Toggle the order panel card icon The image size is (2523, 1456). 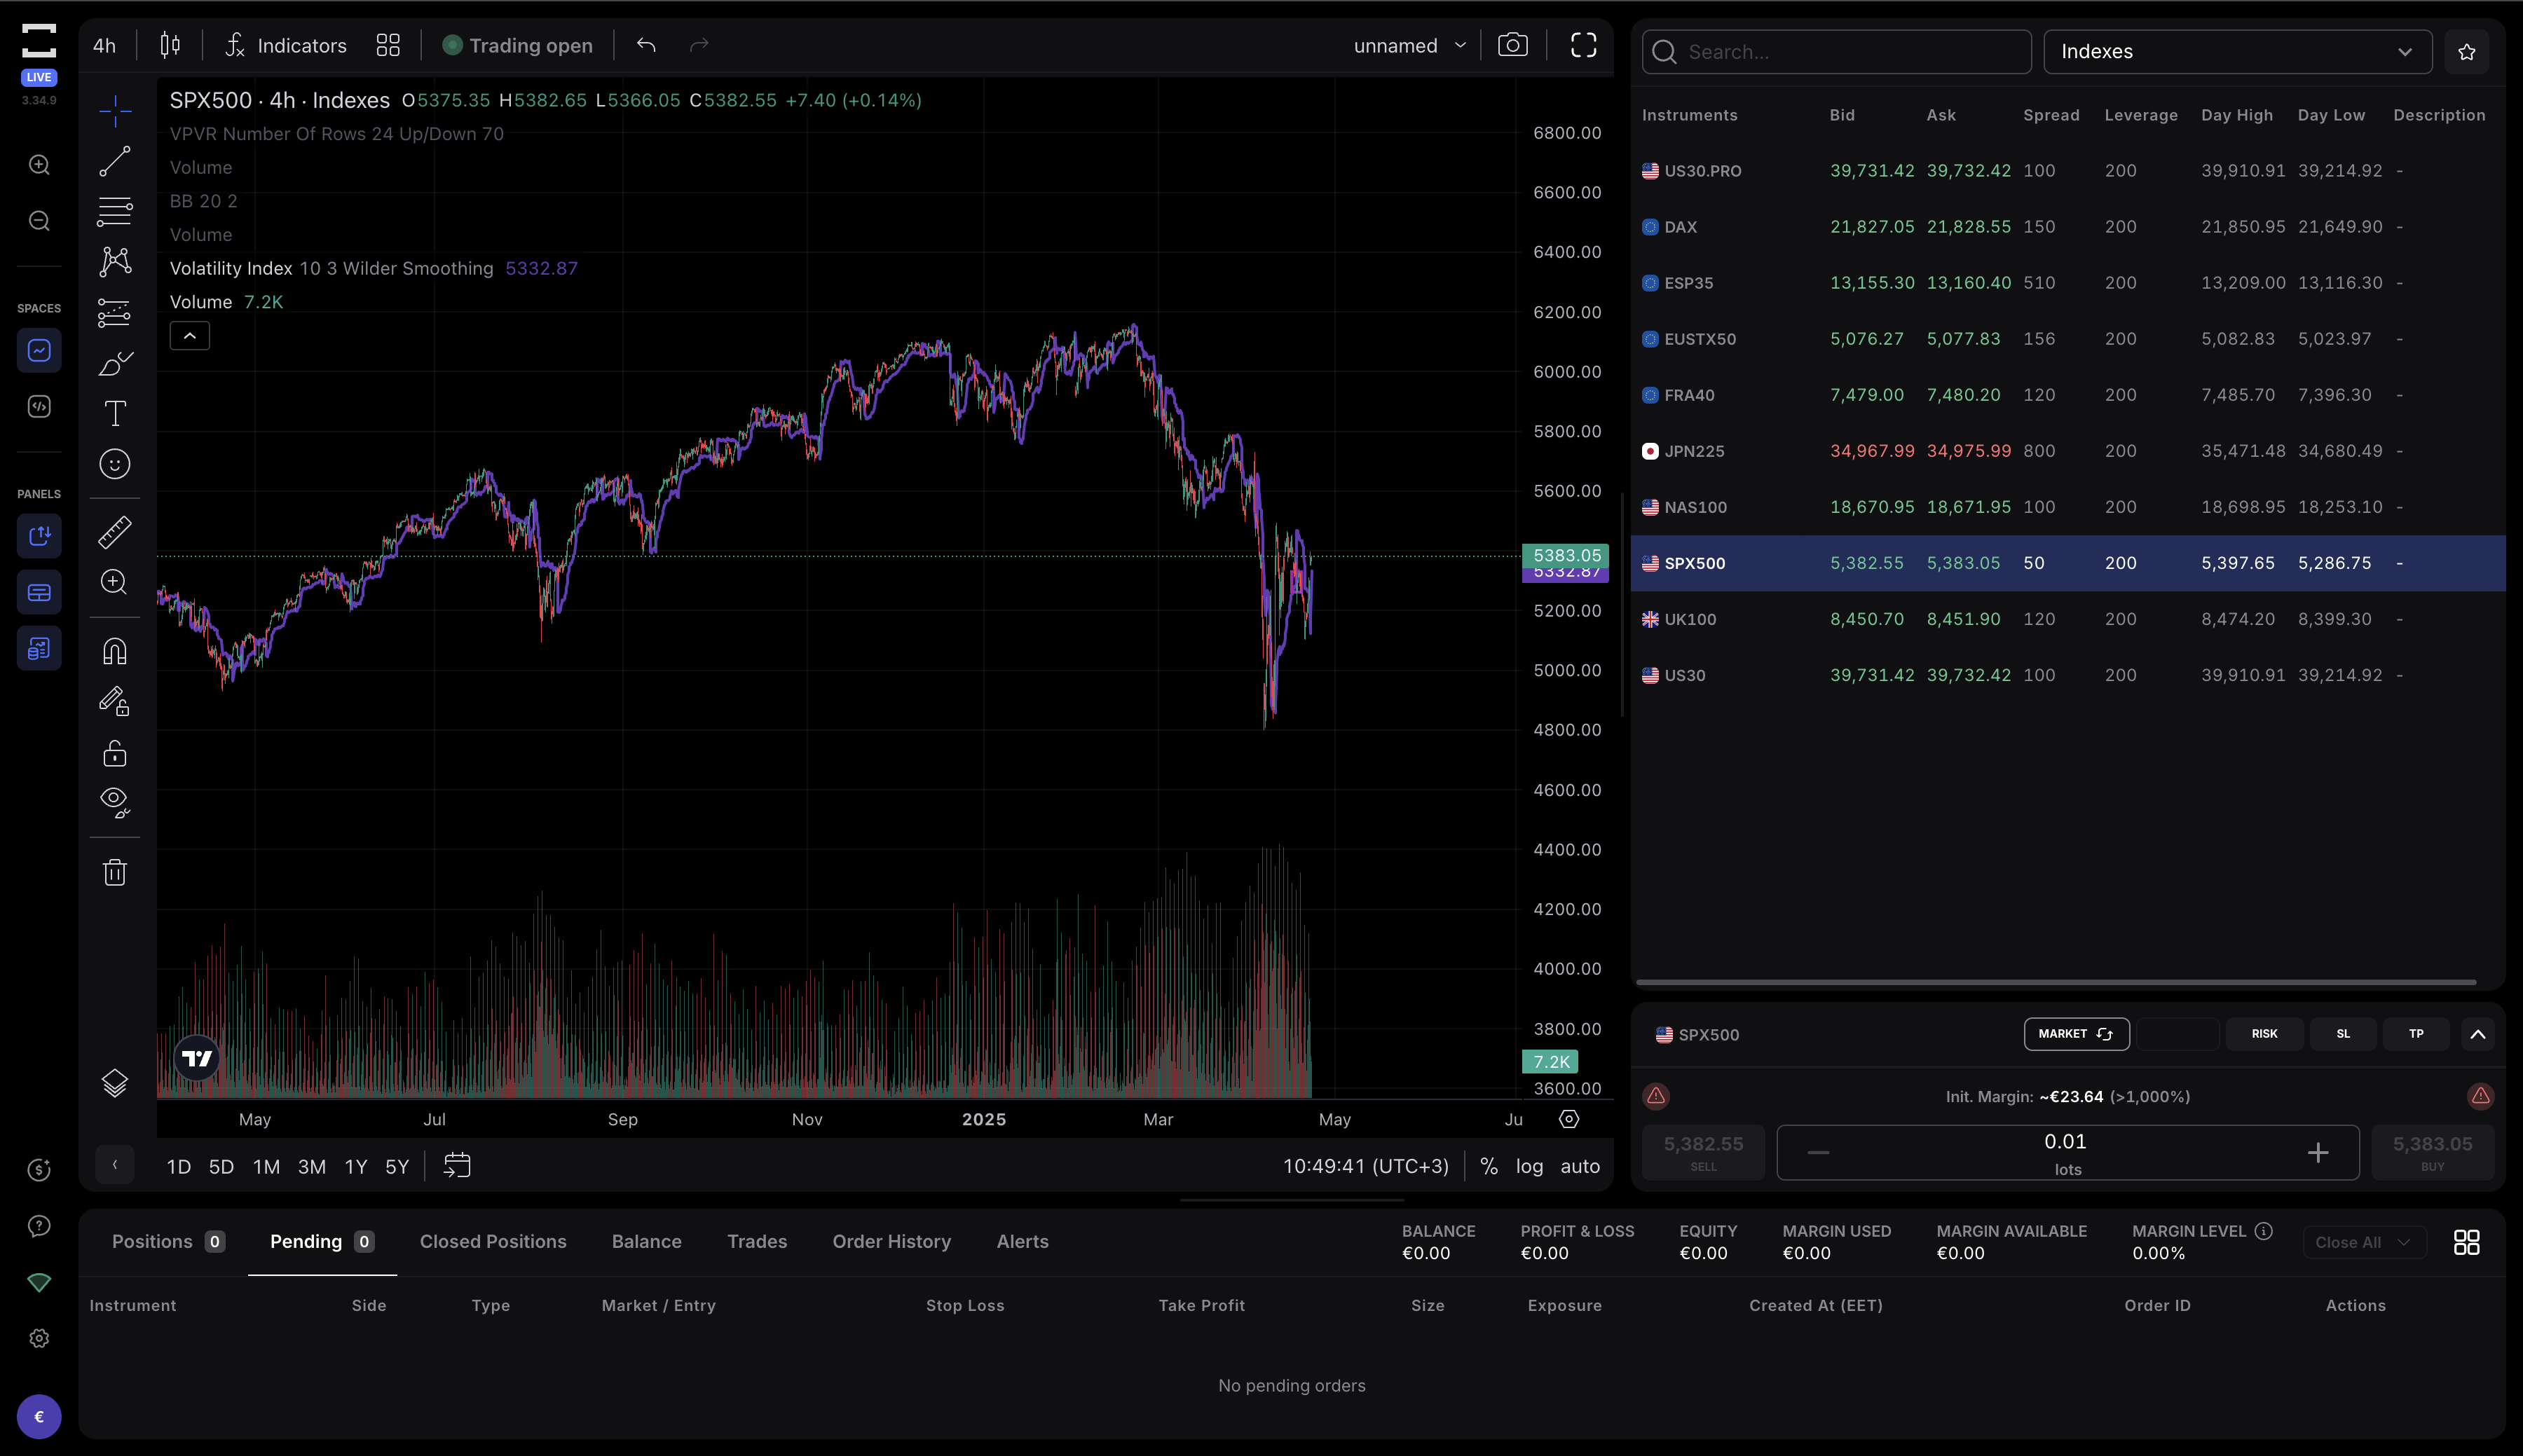[39, 592]
